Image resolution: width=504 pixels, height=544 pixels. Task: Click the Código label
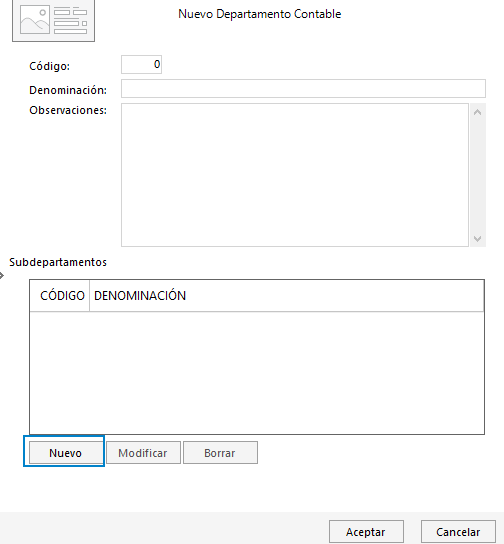pyautogui.click(x=49, y=66)
